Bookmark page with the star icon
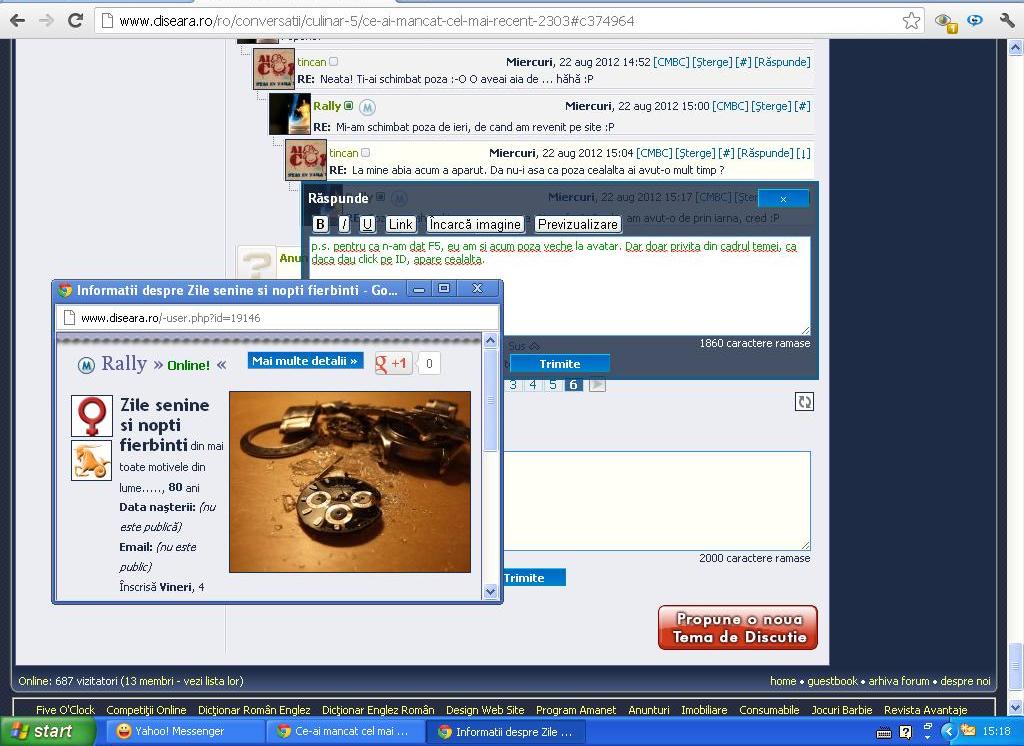 911,21
